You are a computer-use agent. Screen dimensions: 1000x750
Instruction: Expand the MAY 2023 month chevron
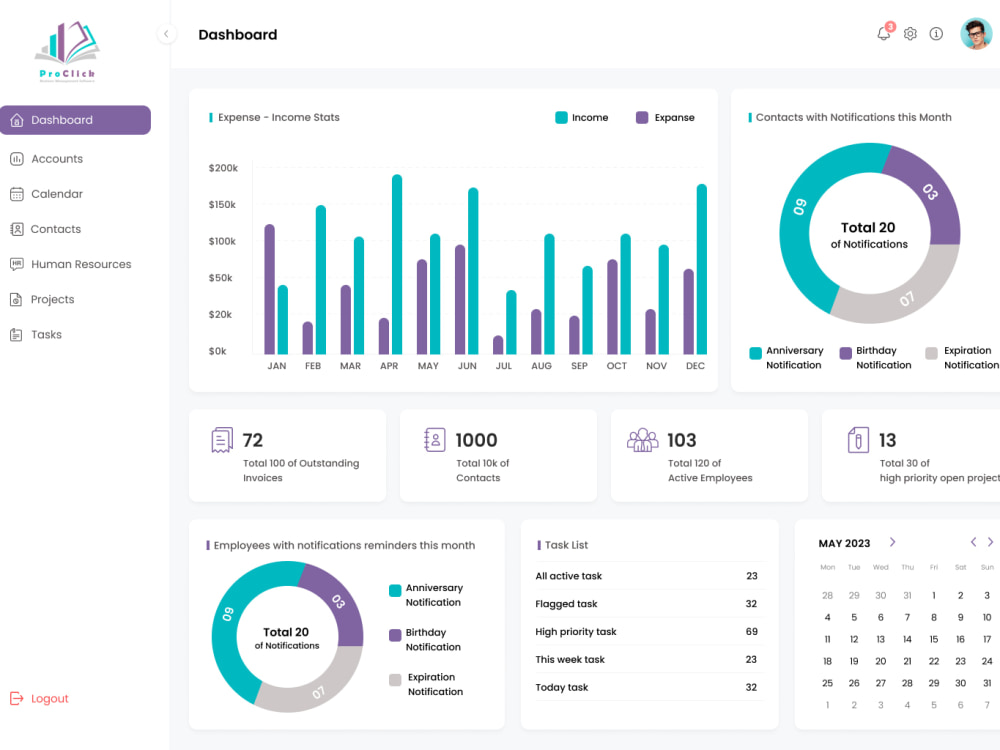[x=892, y=542]
